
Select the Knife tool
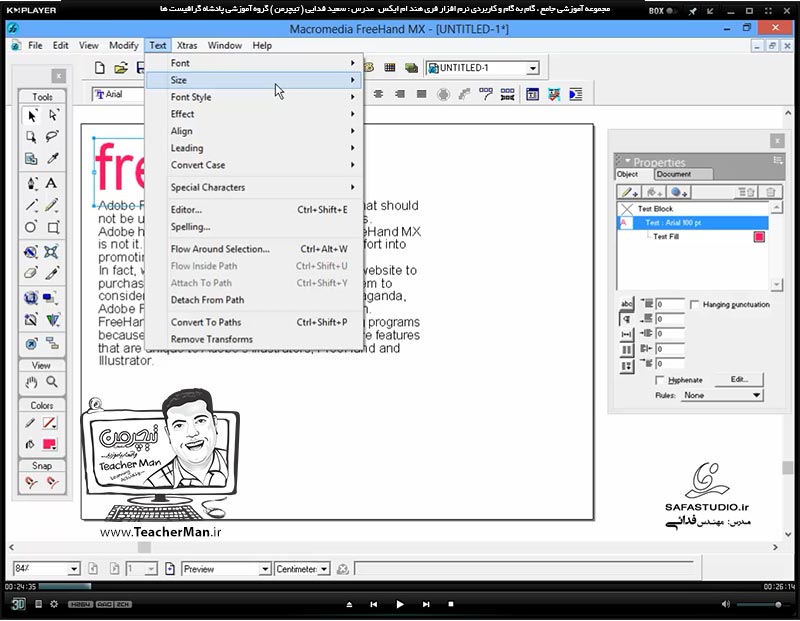point(52,273)
